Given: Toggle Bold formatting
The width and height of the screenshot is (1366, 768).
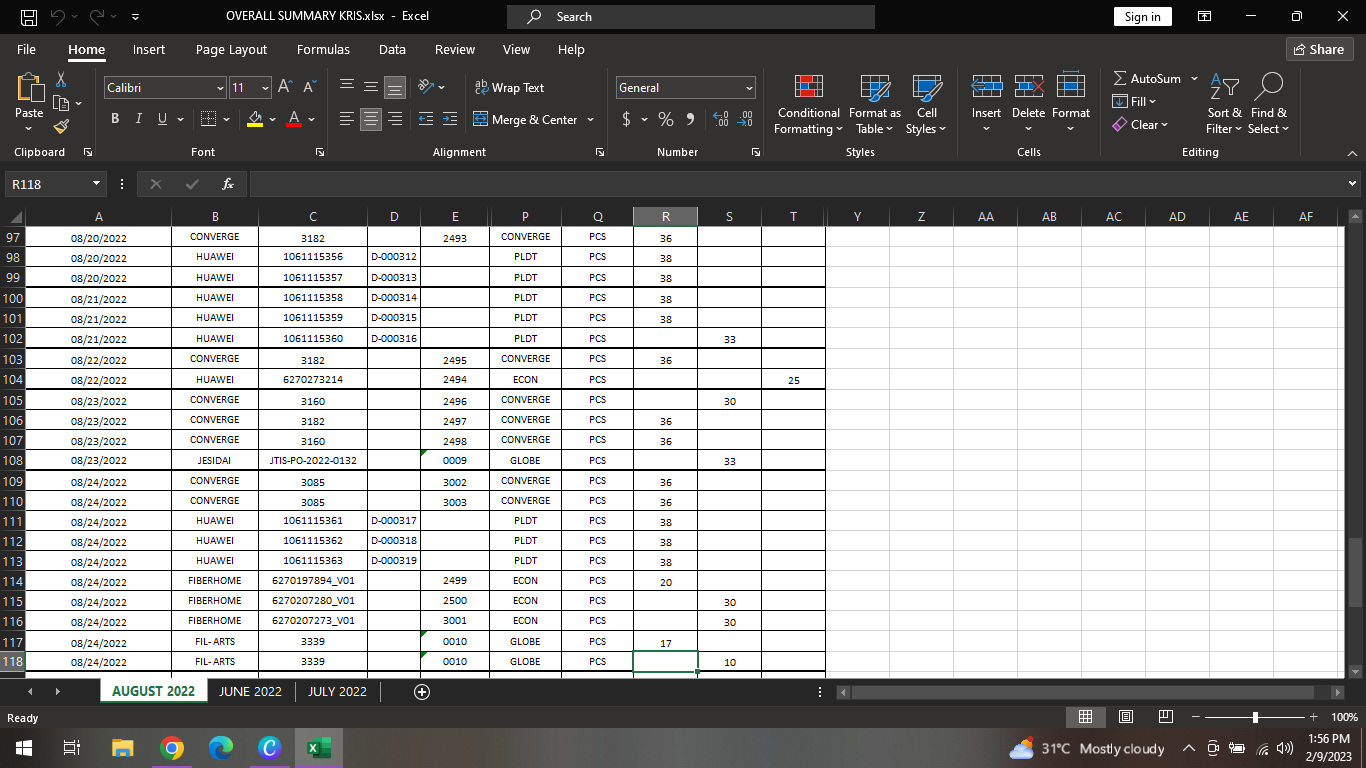Looking at the screenshot, I should 114,120.
